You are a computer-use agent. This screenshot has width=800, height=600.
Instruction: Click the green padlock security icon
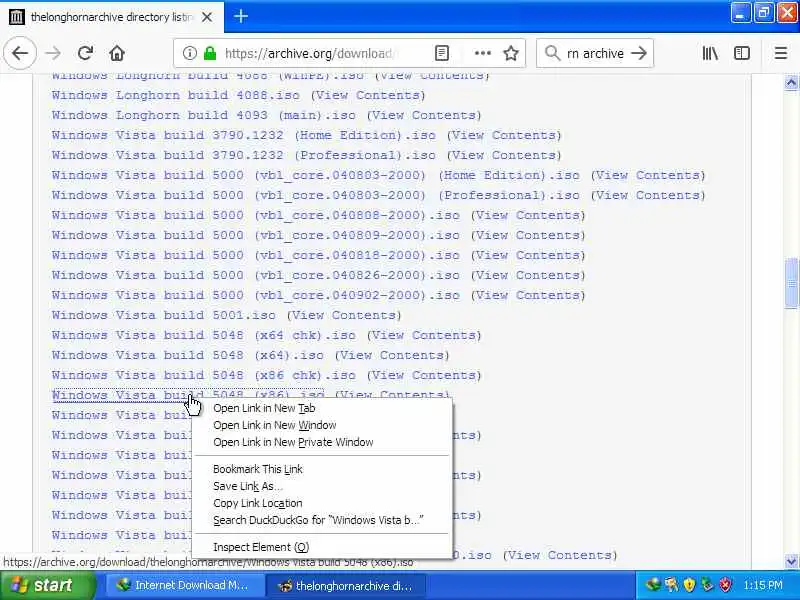point(210,53)
